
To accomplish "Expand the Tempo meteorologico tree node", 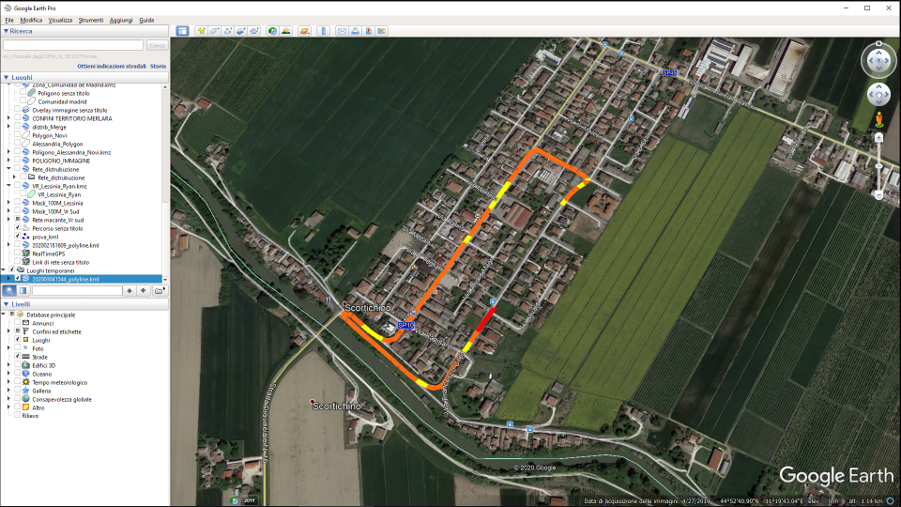I will point(9,382).
